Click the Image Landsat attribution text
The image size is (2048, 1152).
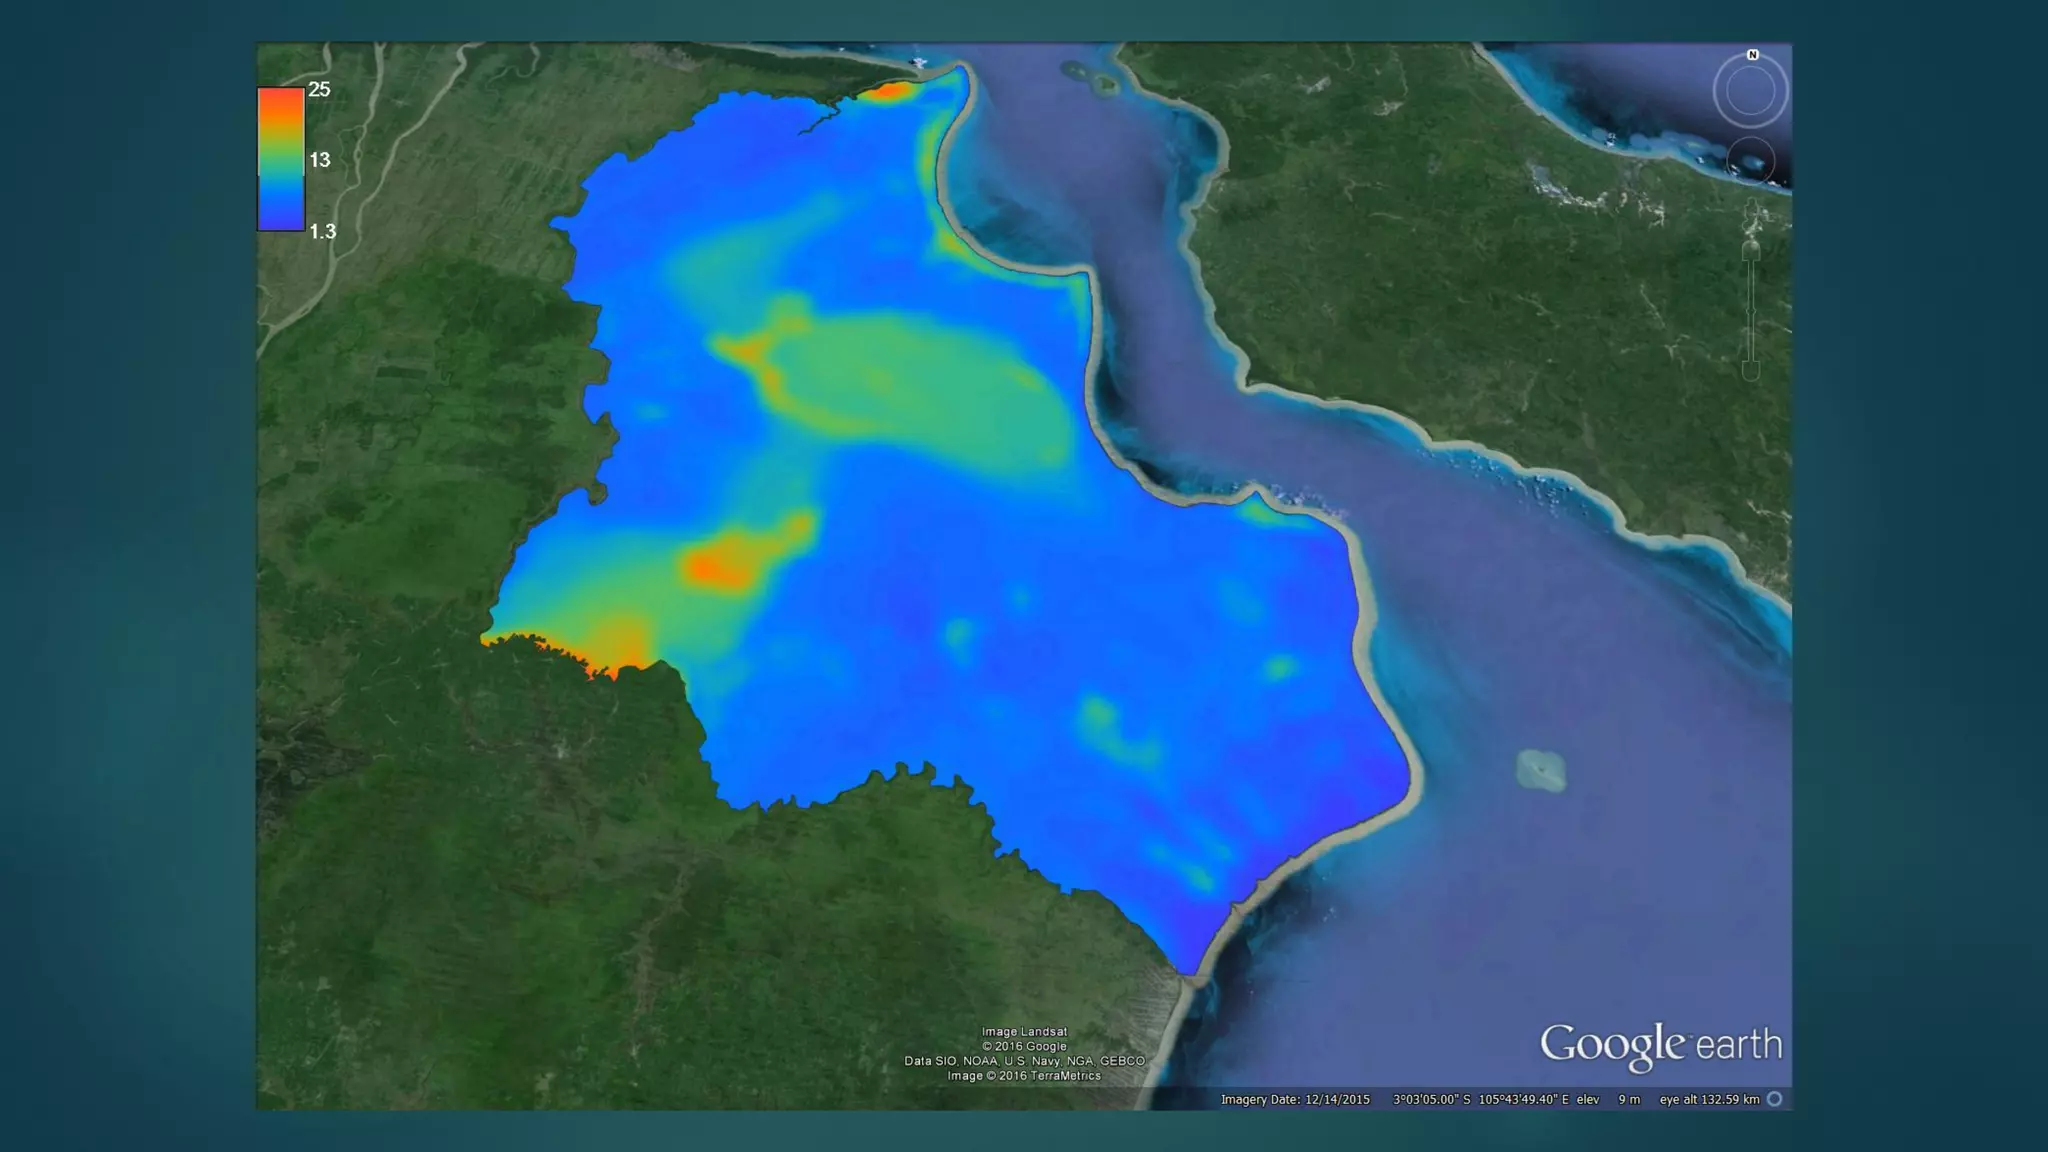[x=1024, y=1032]
